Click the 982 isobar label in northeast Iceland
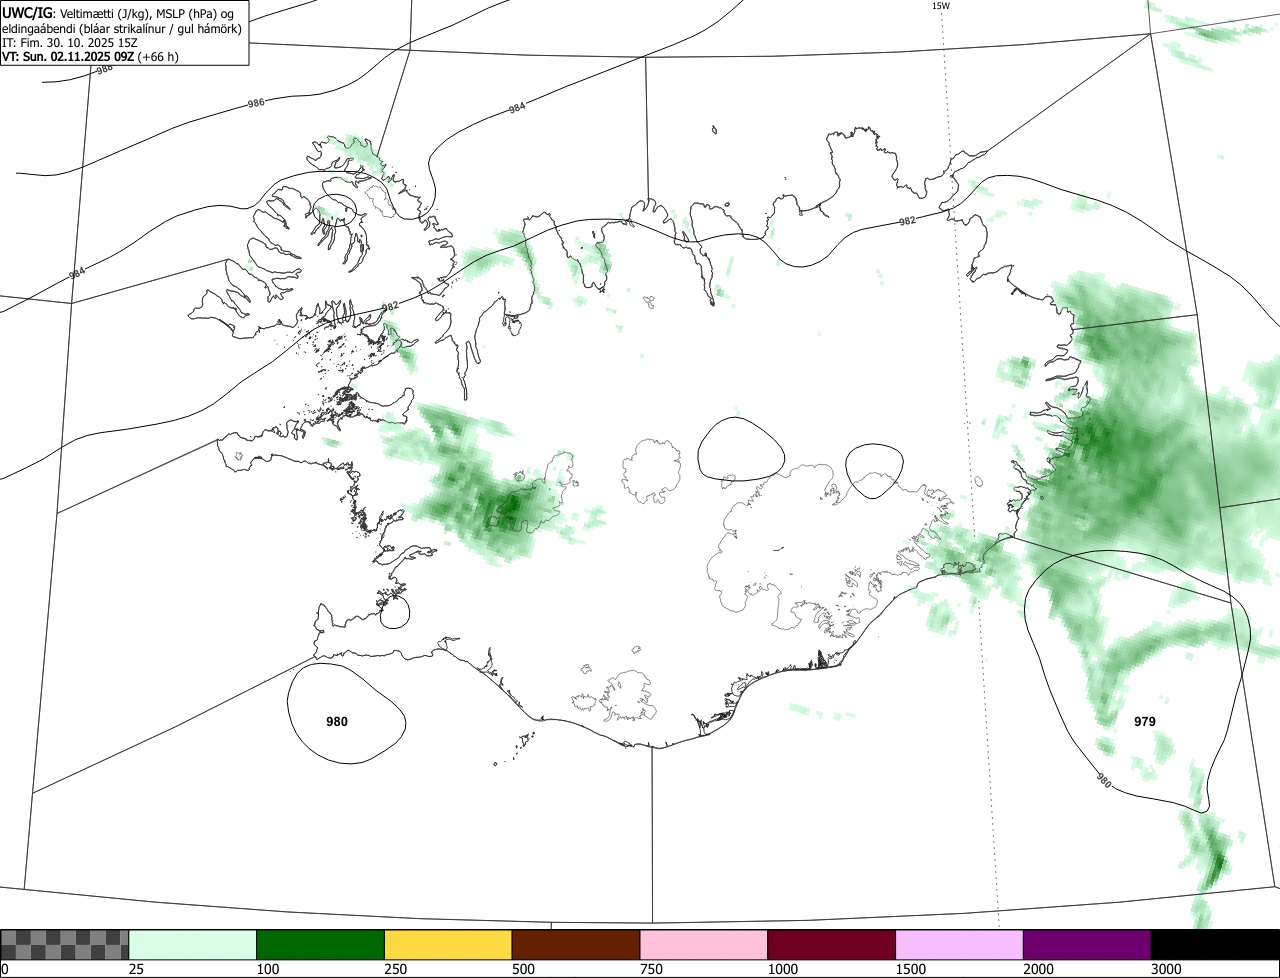 tap(907, 221)
